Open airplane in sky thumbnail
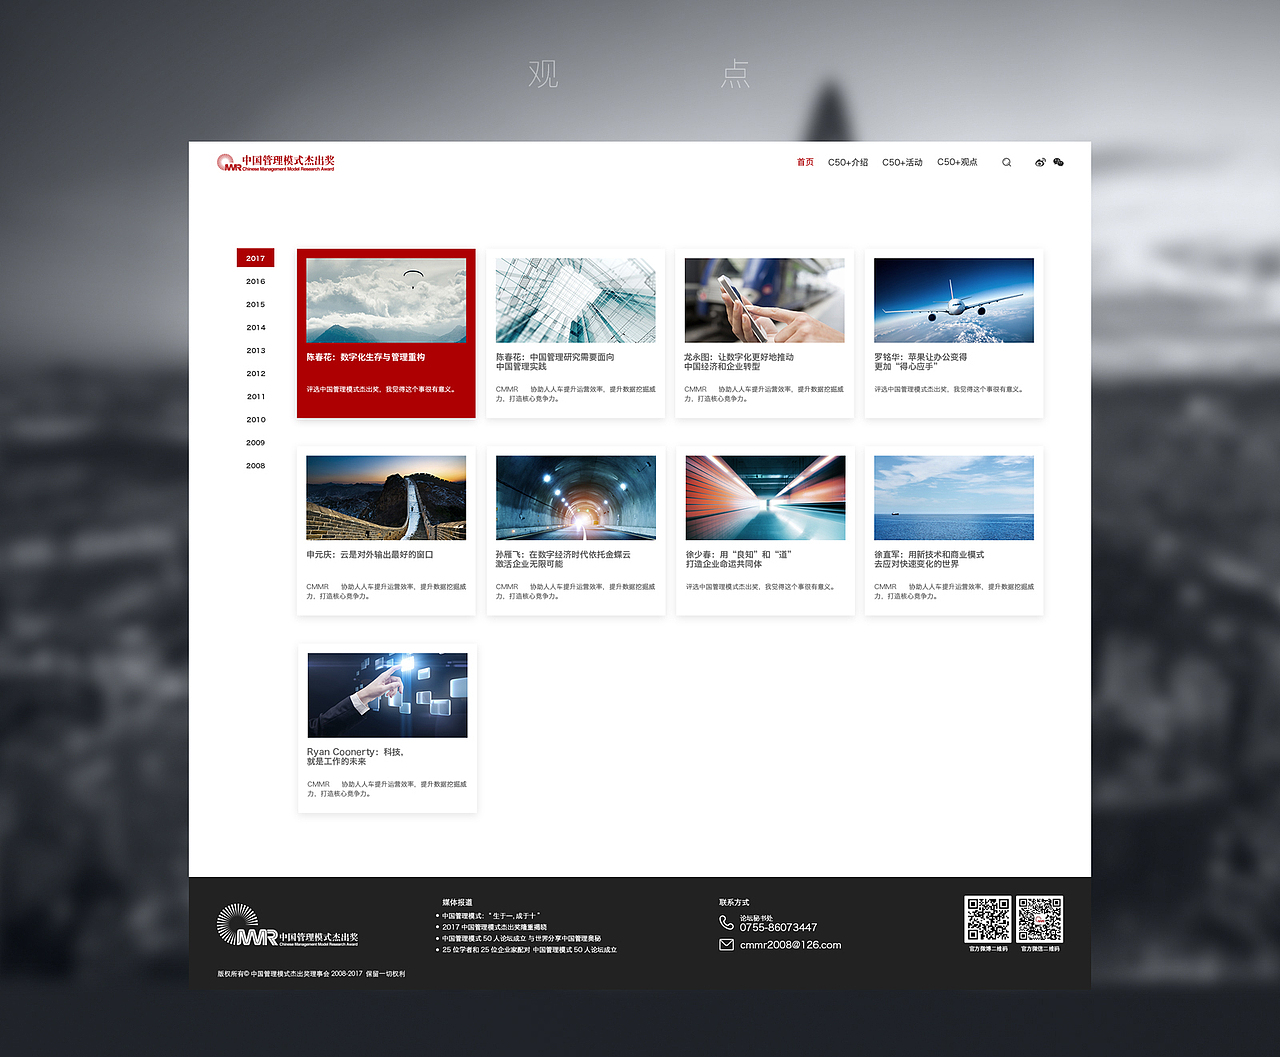1280x1057 pixels. pyautogui.click(x=954, y=300)
